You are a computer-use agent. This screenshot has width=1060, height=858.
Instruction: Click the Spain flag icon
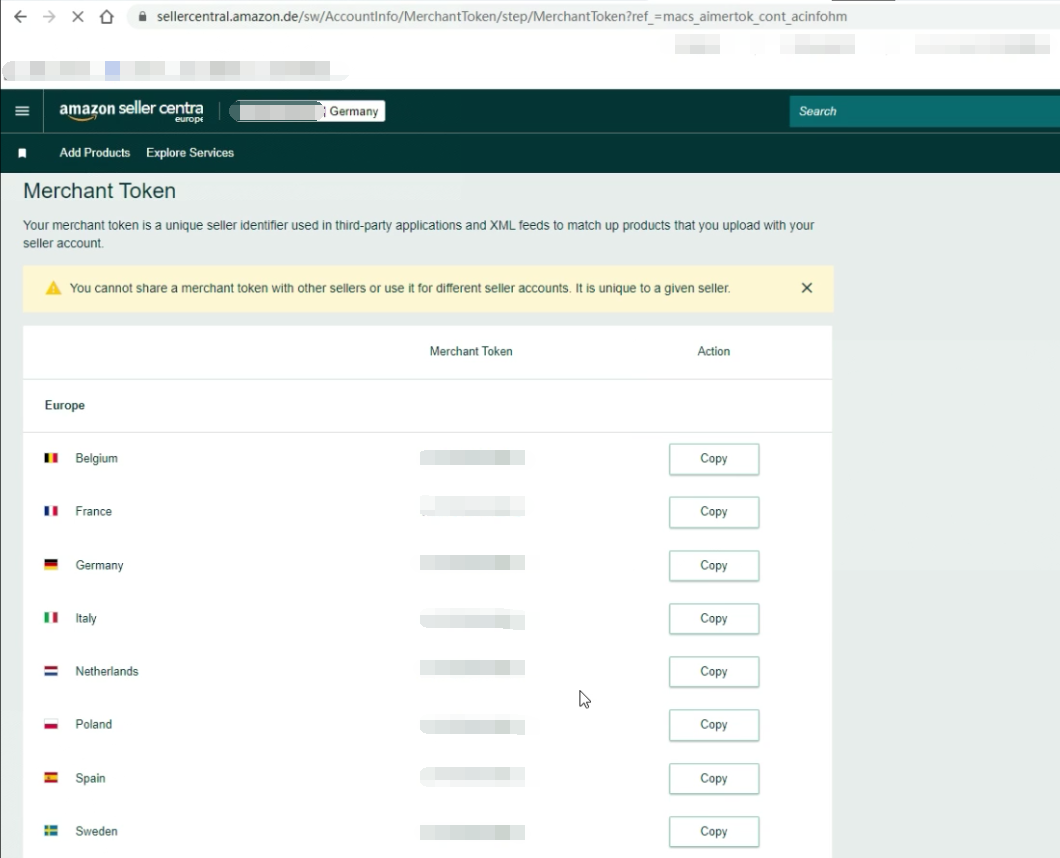[51, 778]
